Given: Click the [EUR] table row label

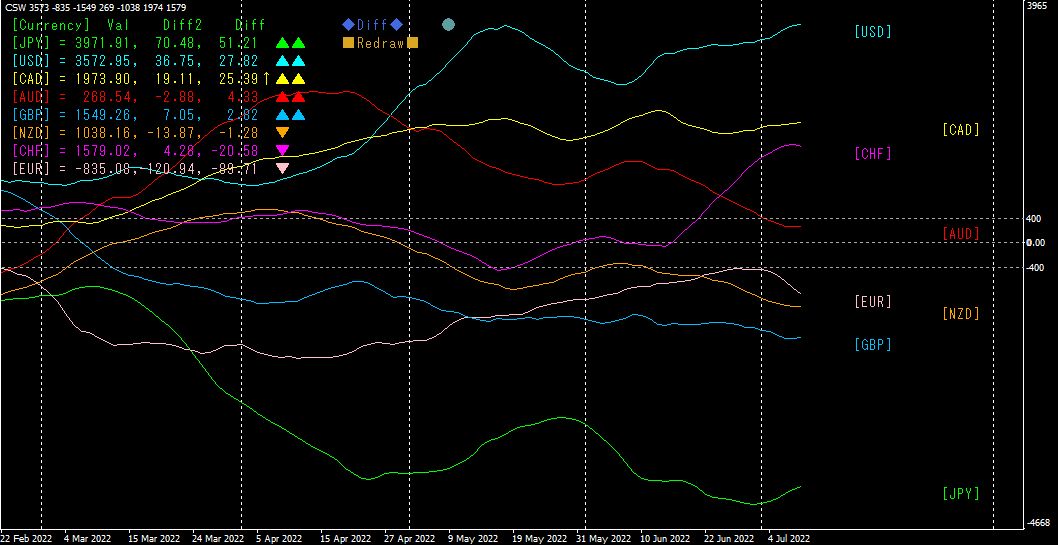Looking at the screenshot, I should click(x=31, y=169).
